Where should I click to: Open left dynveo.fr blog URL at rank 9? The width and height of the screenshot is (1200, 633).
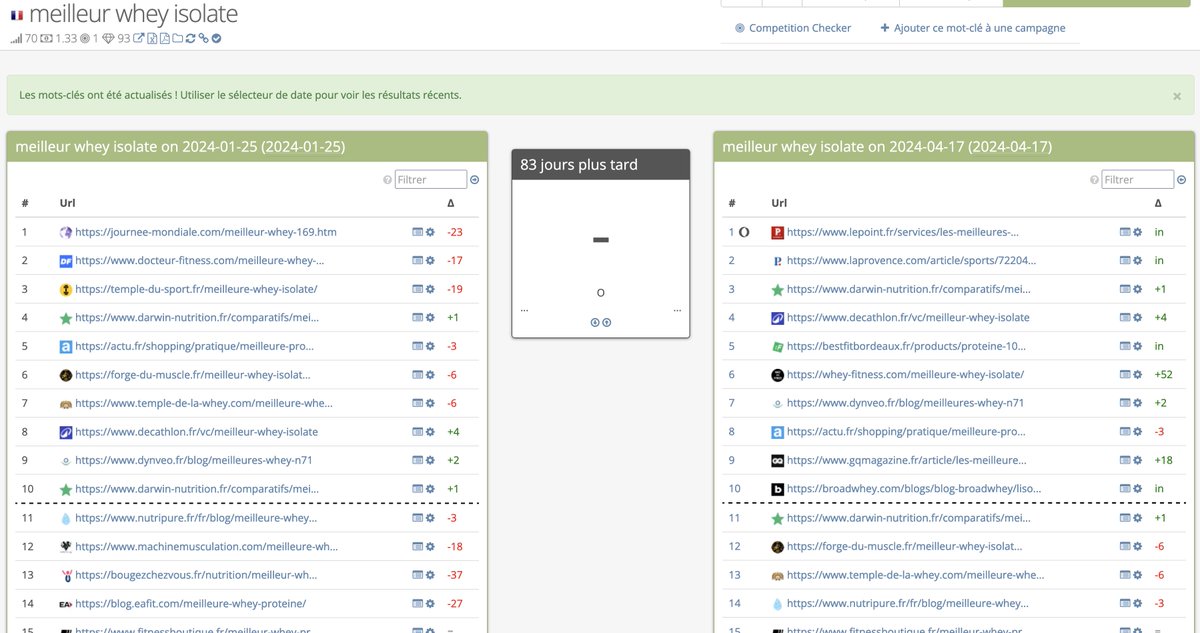[194, 460]
